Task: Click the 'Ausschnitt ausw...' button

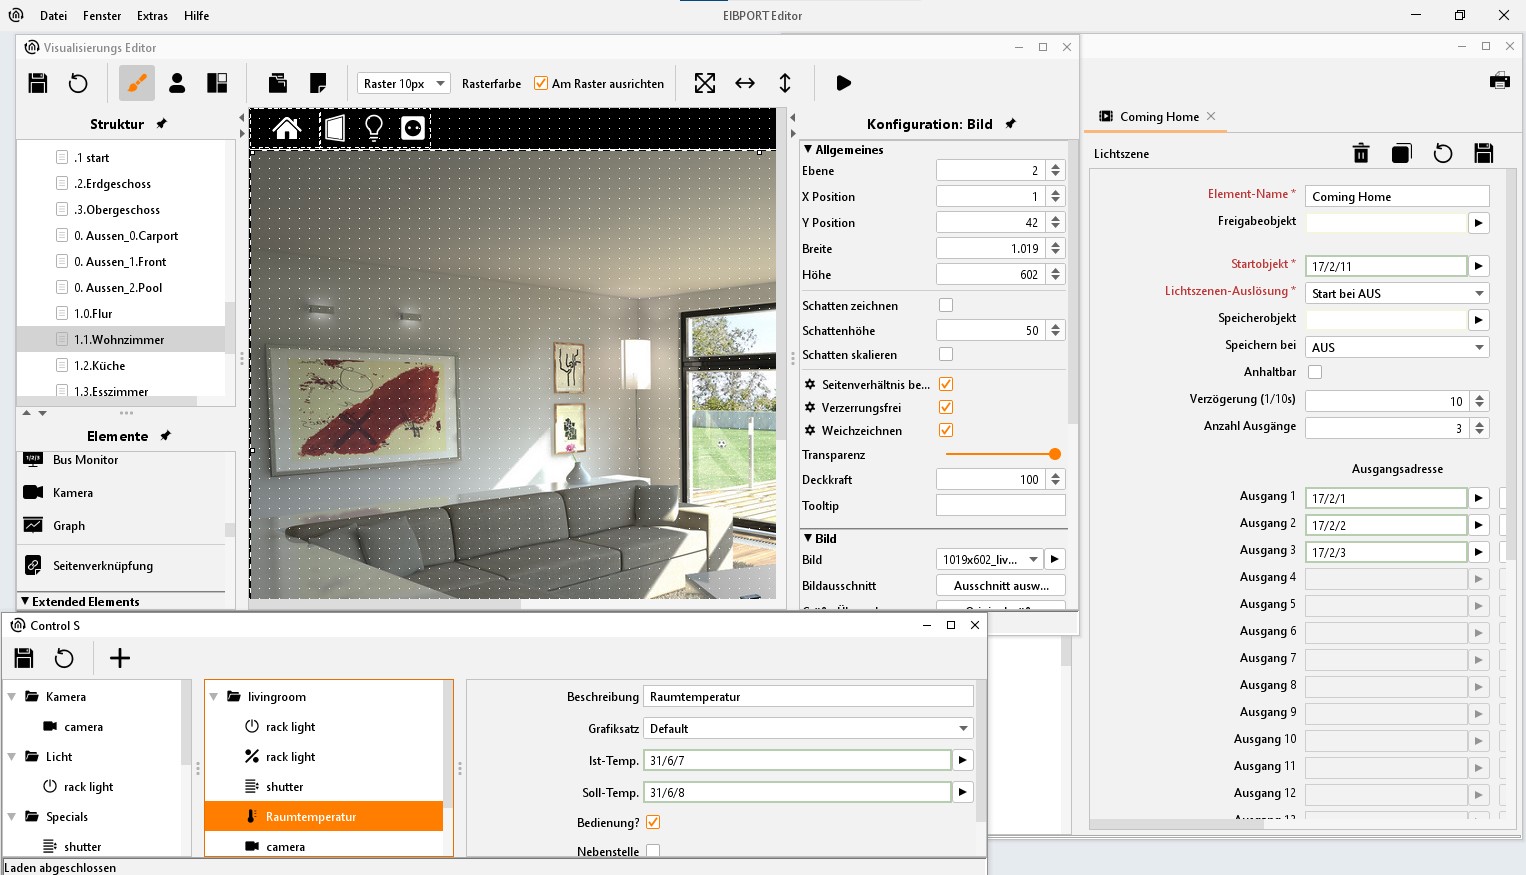Action: (x=1000, y=586)
